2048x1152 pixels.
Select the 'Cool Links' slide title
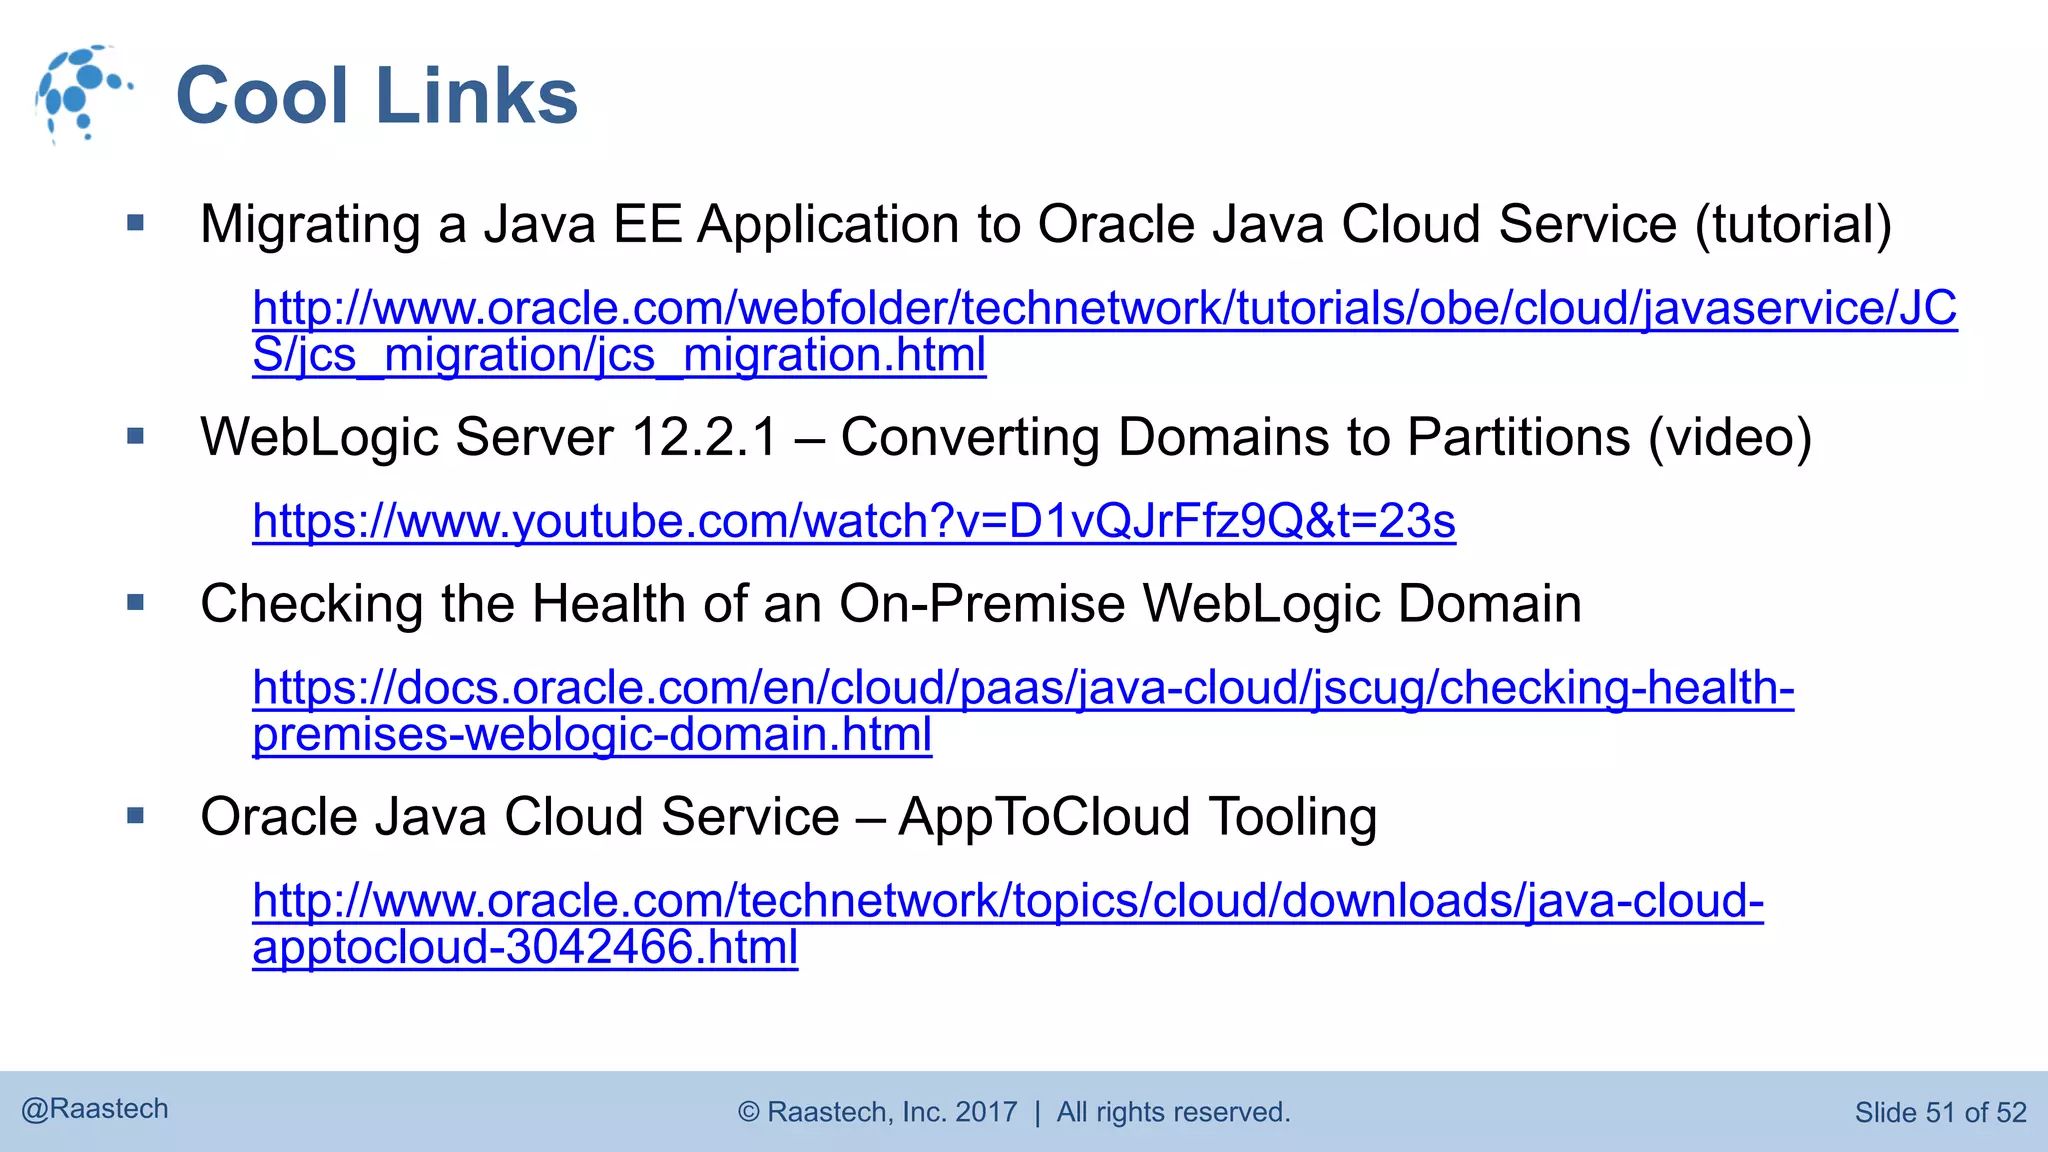click(x=377, y=96)
